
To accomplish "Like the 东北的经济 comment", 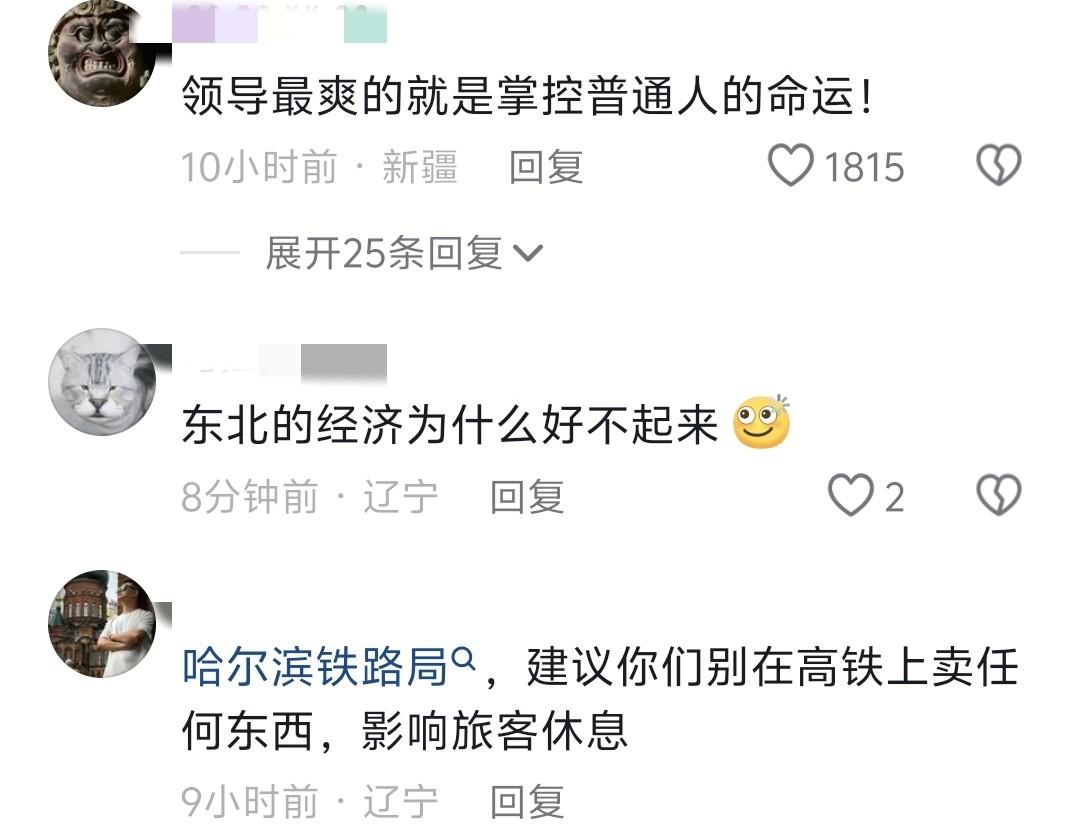I will click(850, 495).
